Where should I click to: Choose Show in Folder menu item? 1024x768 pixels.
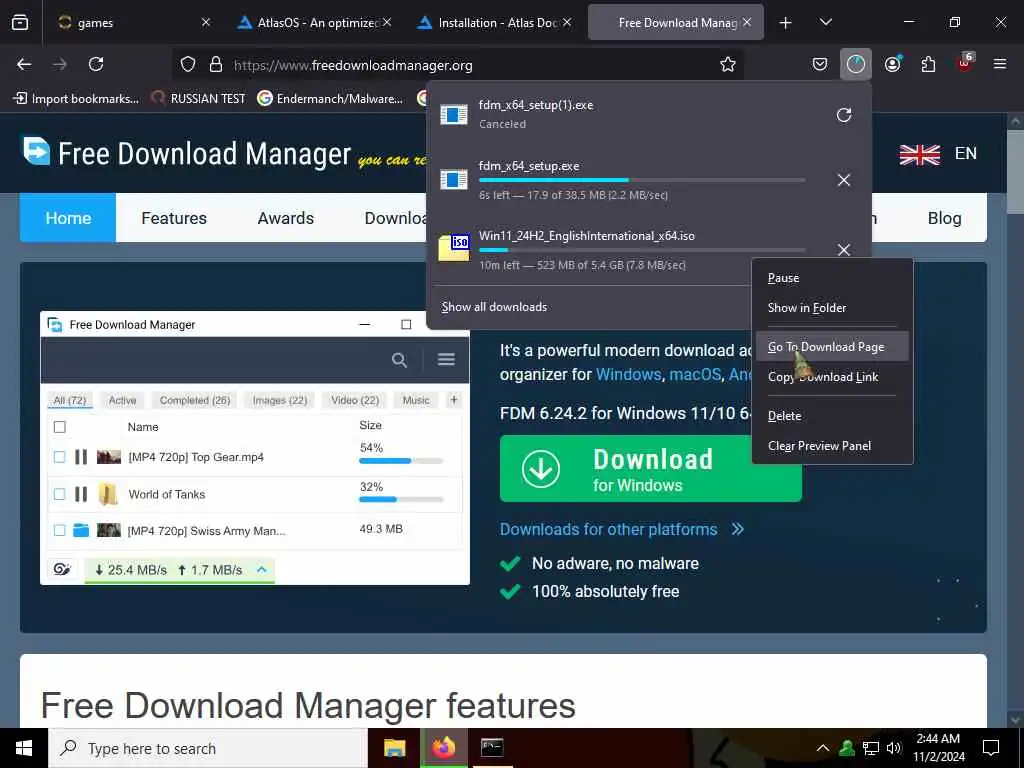pyautogui.click(x=832, y=308)
